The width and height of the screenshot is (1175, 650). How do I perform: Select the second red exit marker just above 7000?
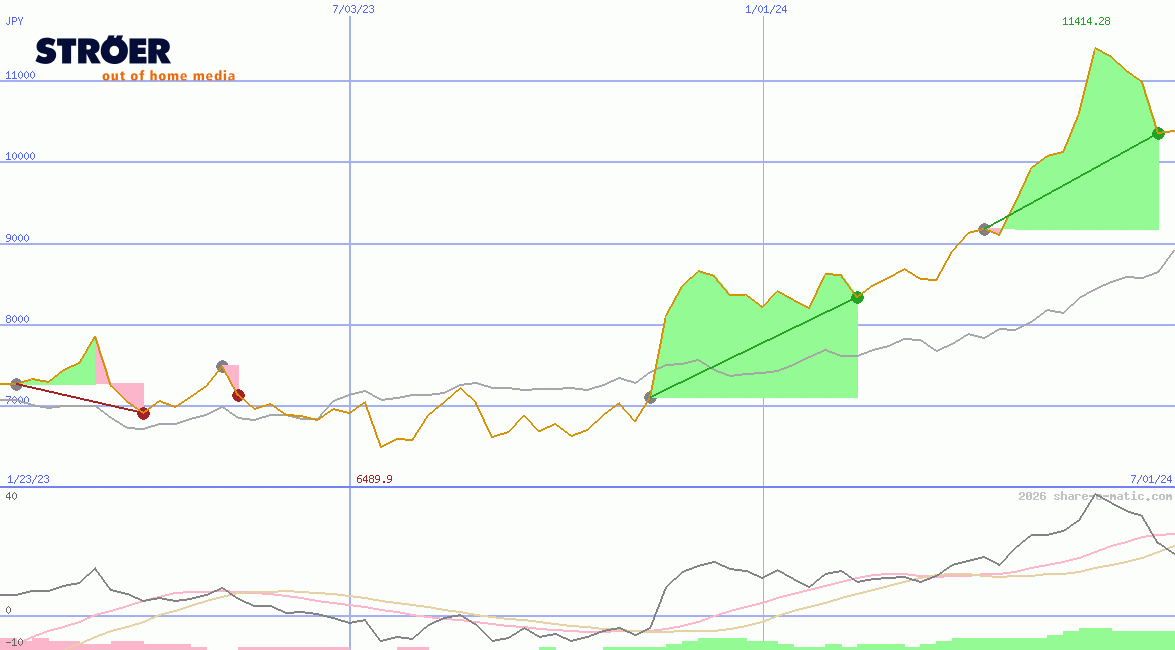click(238, 395)
